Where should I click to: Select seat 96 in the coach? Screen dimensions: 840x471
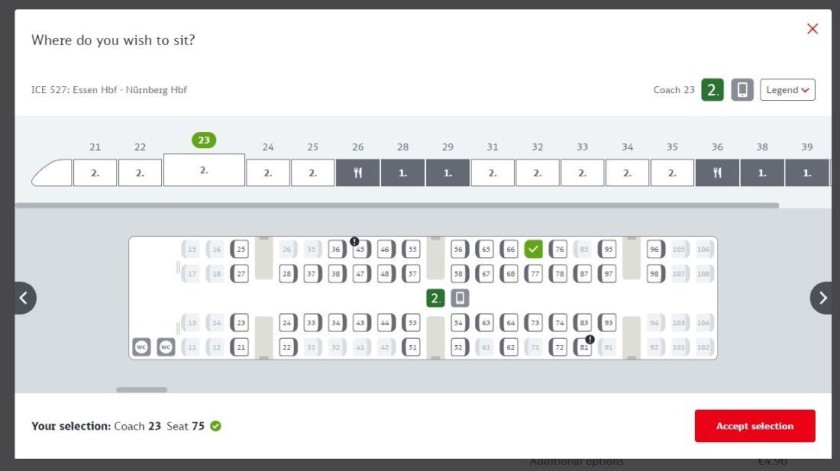[x=655, y=249]
